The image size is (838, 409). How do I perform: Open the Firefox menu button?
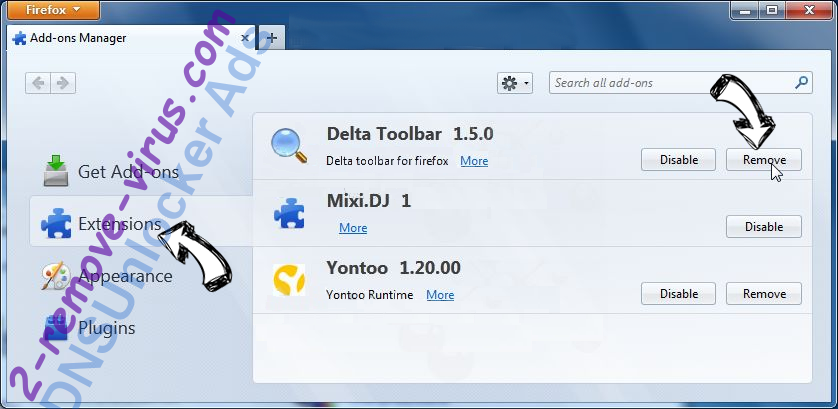[53, 10]
